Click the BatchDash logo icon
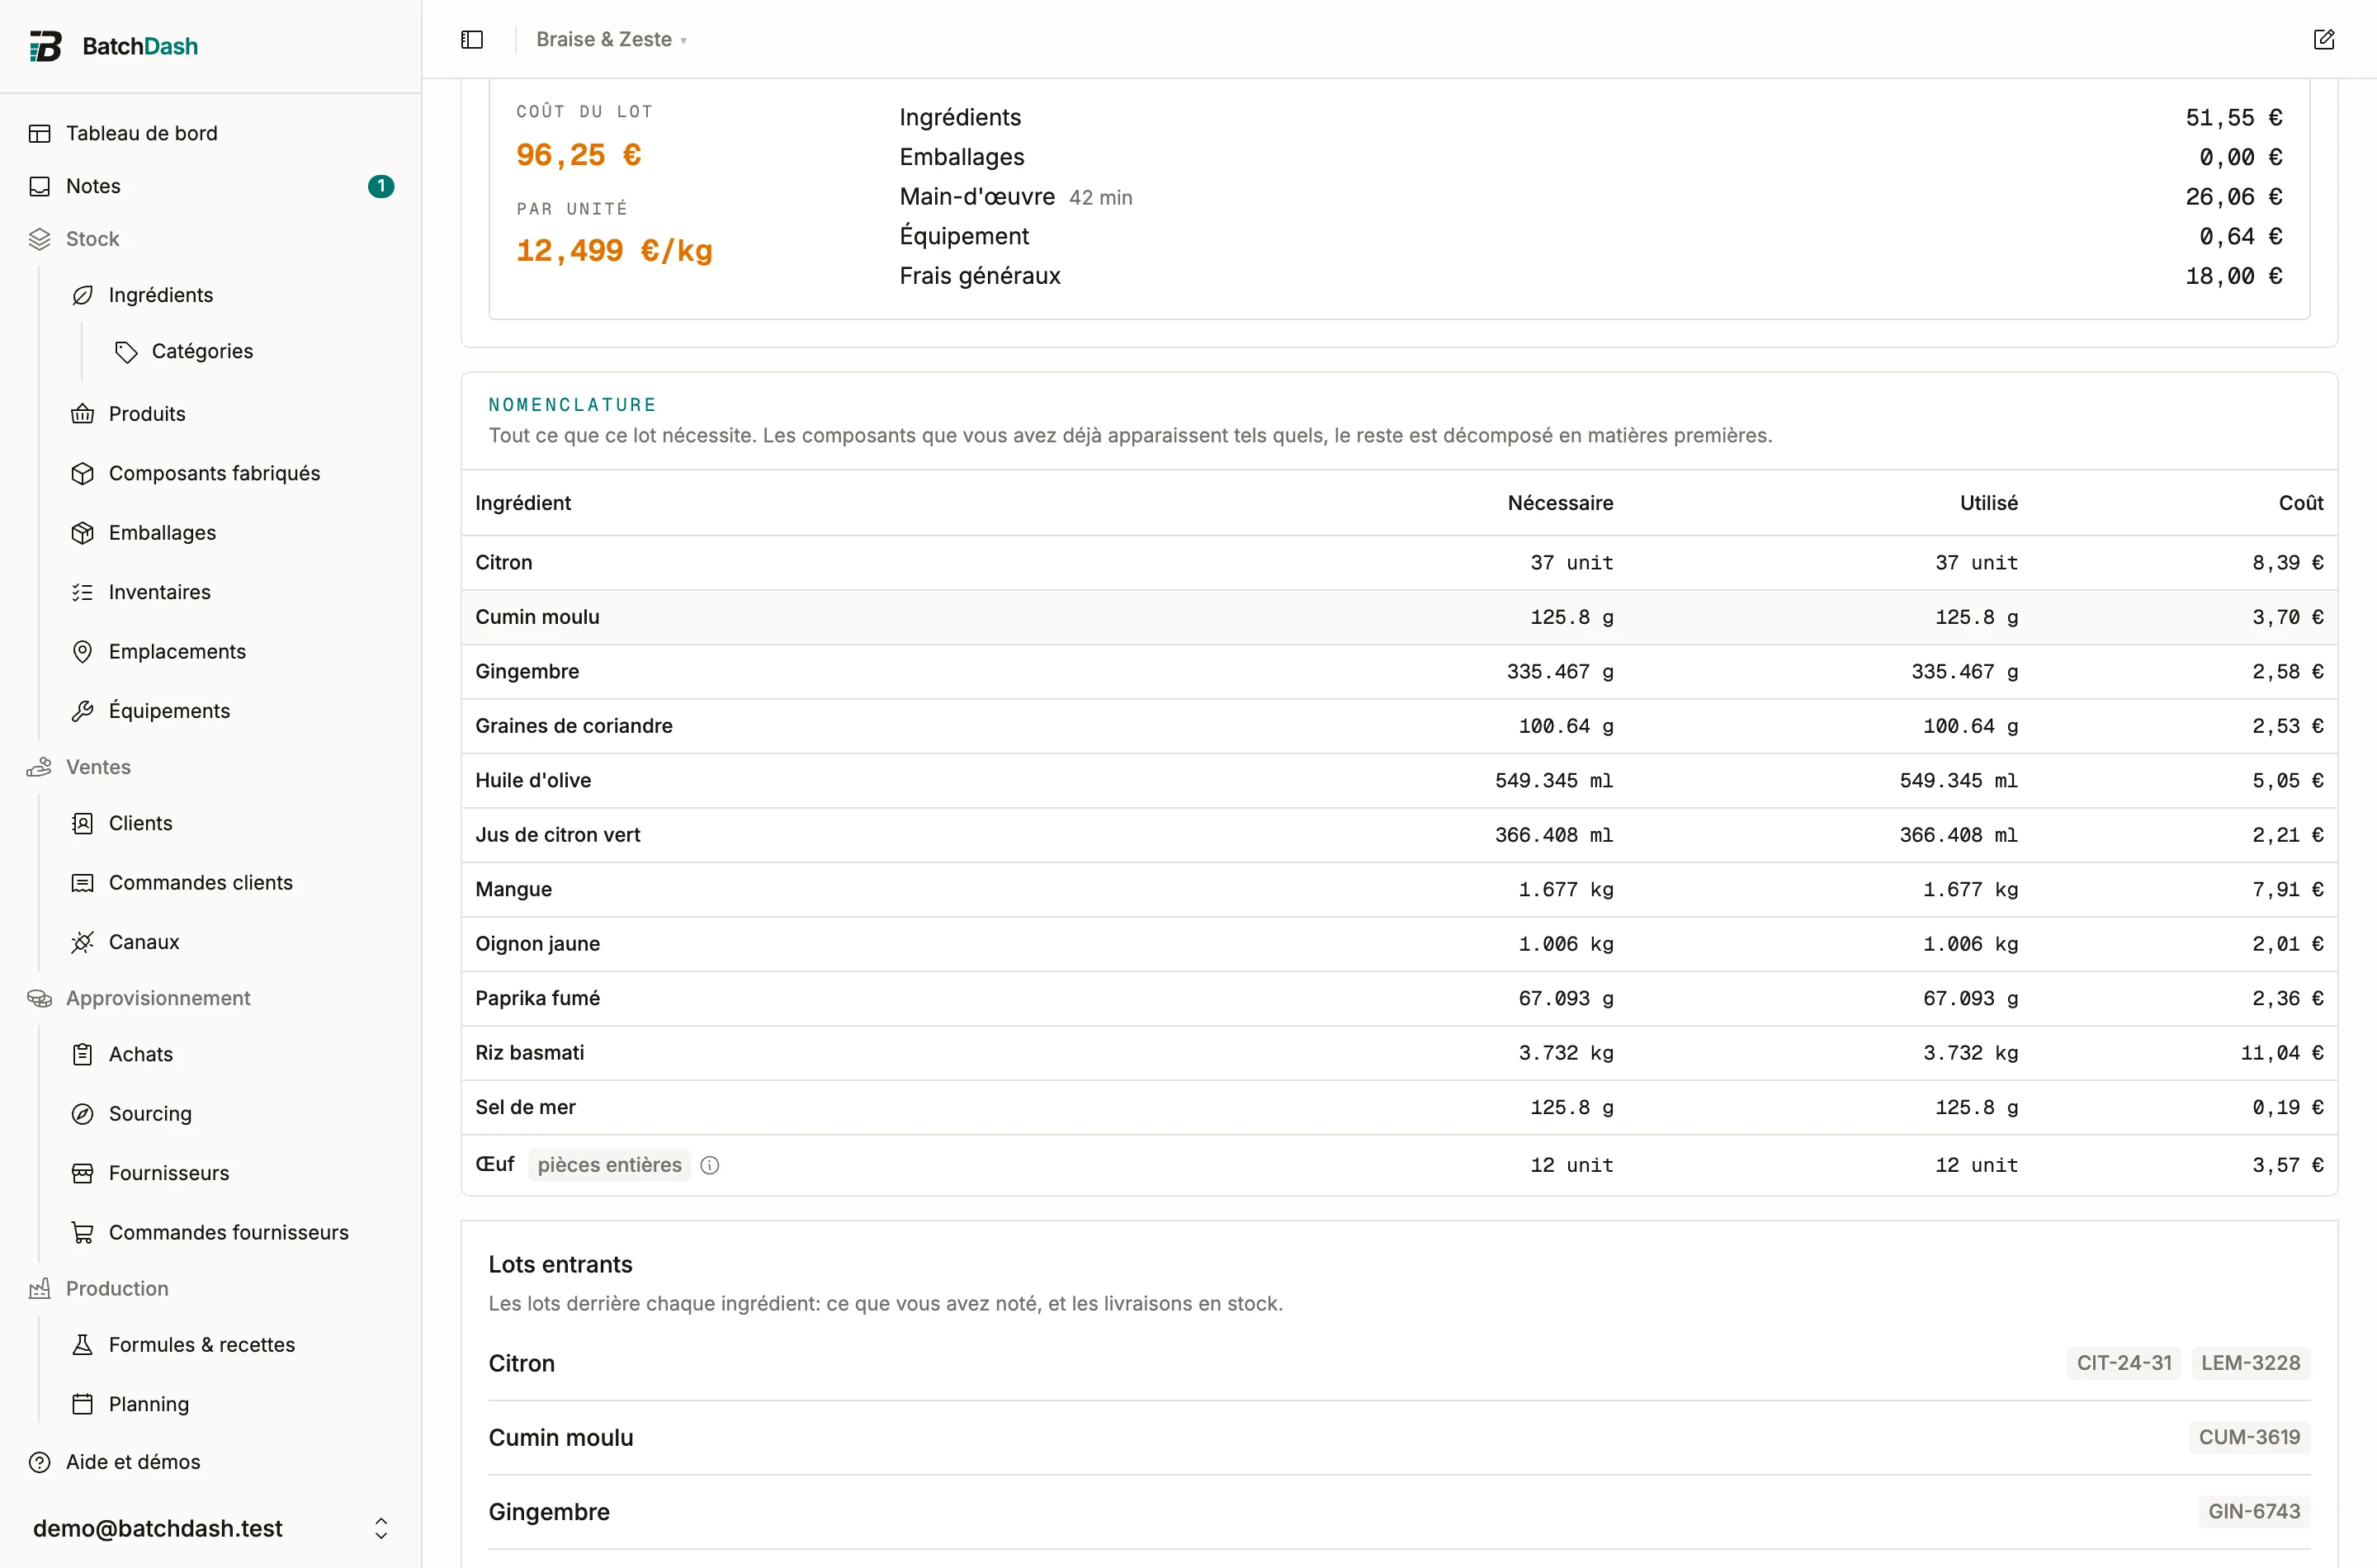The height and width of the screenshot is (1568, 2377). click(x=45, y=46)
